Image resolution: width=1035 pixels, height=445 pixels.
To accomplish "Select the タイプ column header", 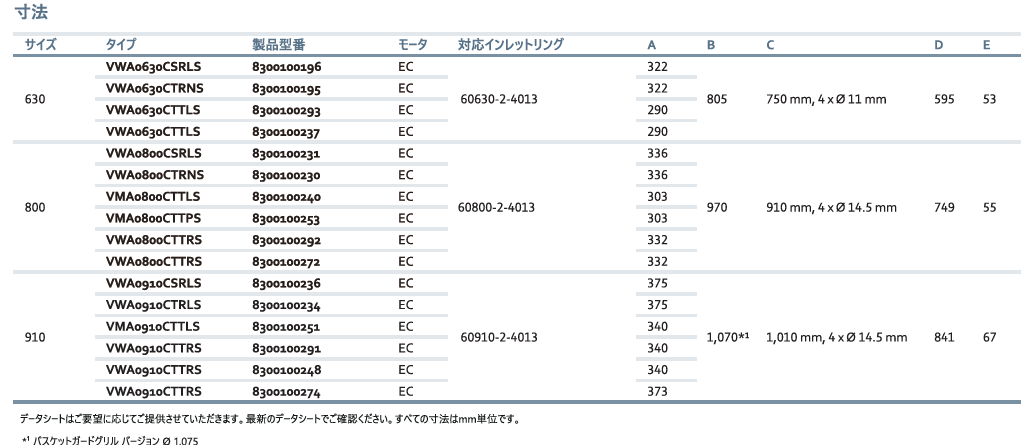I will (x=121, y=45).
